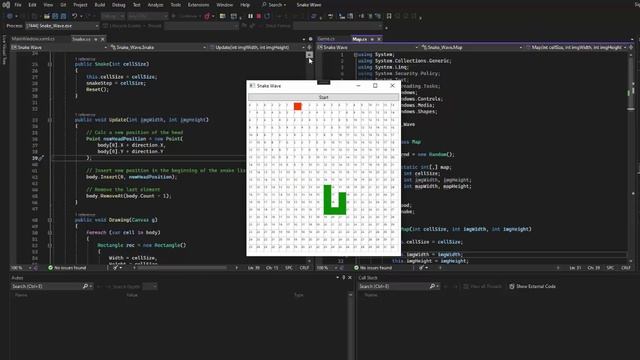Click search magnifier icon in Call Stack
The width and height of the screenshot is (640, 360).
click(432, 287)
